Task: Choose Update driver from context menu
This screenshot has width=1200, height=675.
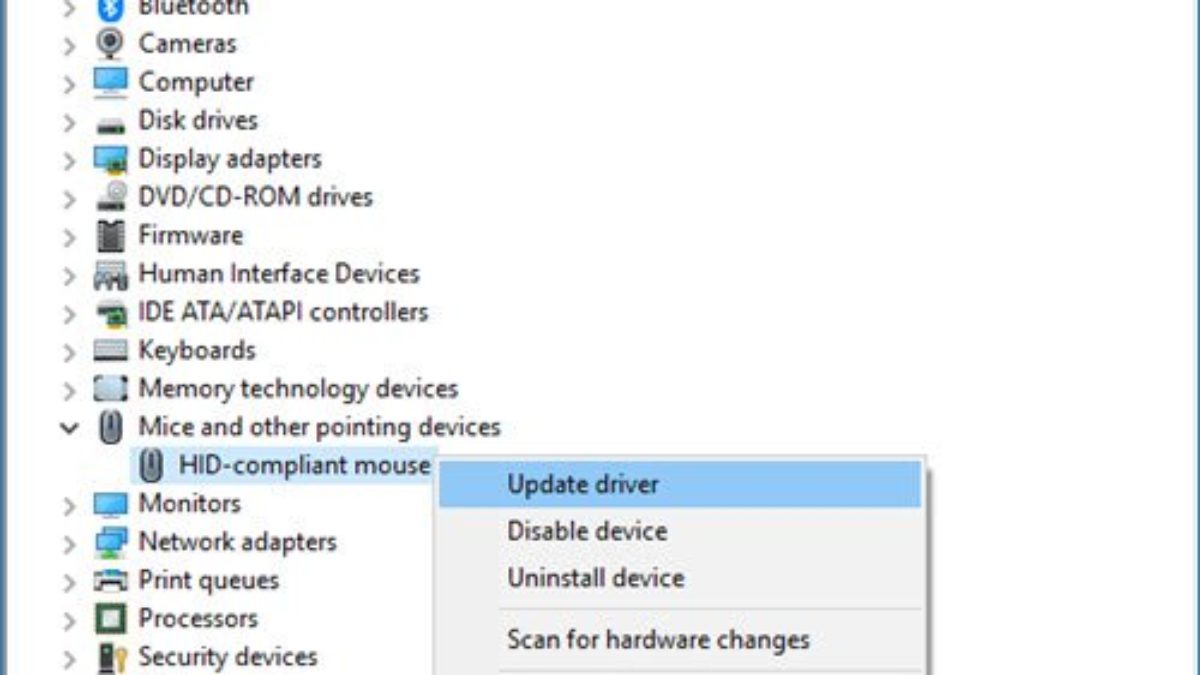Action: coord(583,485)
